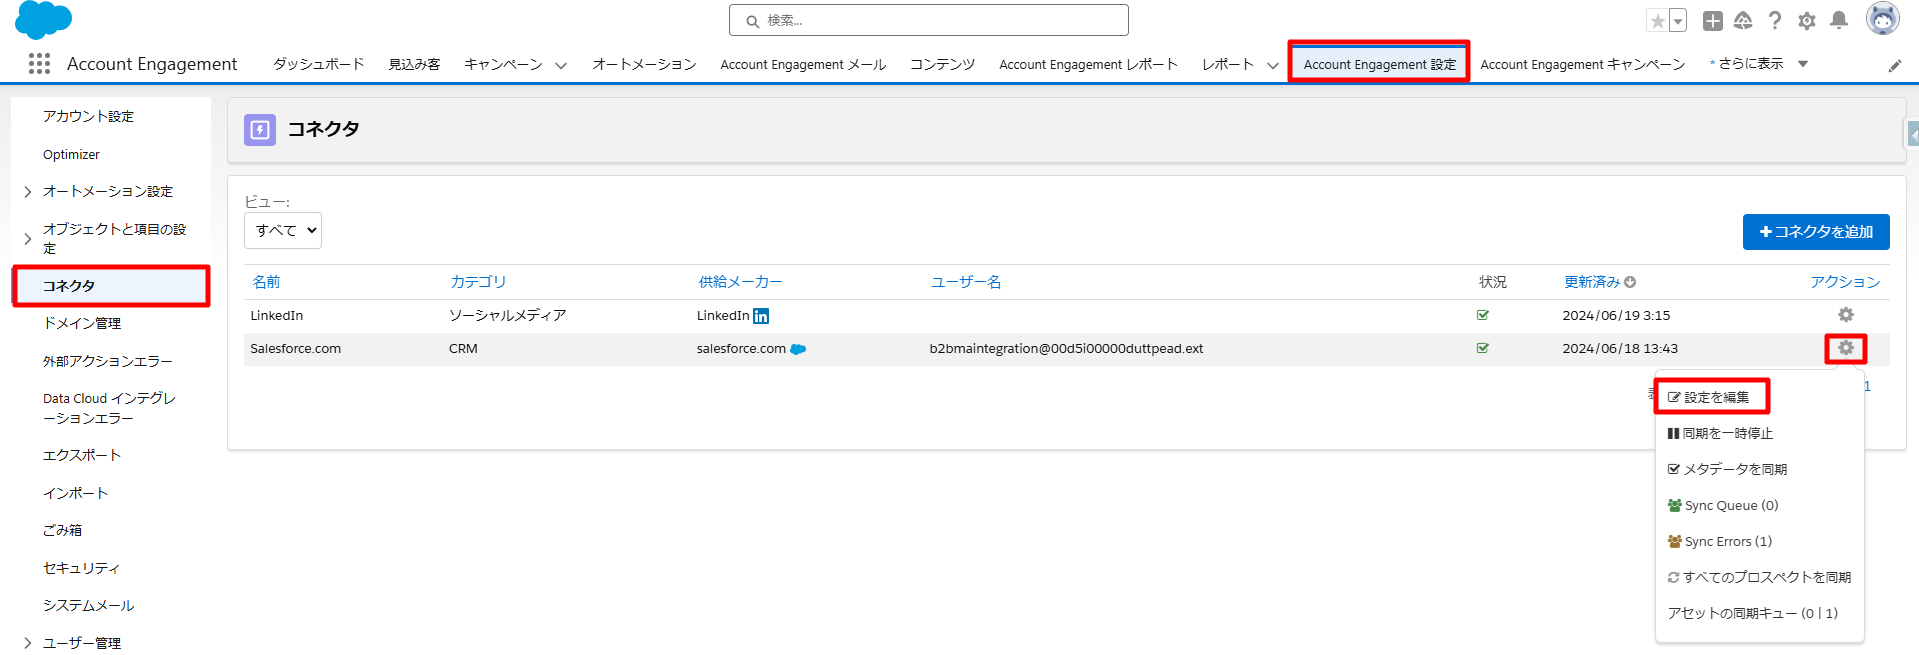The image size is (1919, 655).
Task: Click the Connector page header icon
Action: [x=260, y=129]
